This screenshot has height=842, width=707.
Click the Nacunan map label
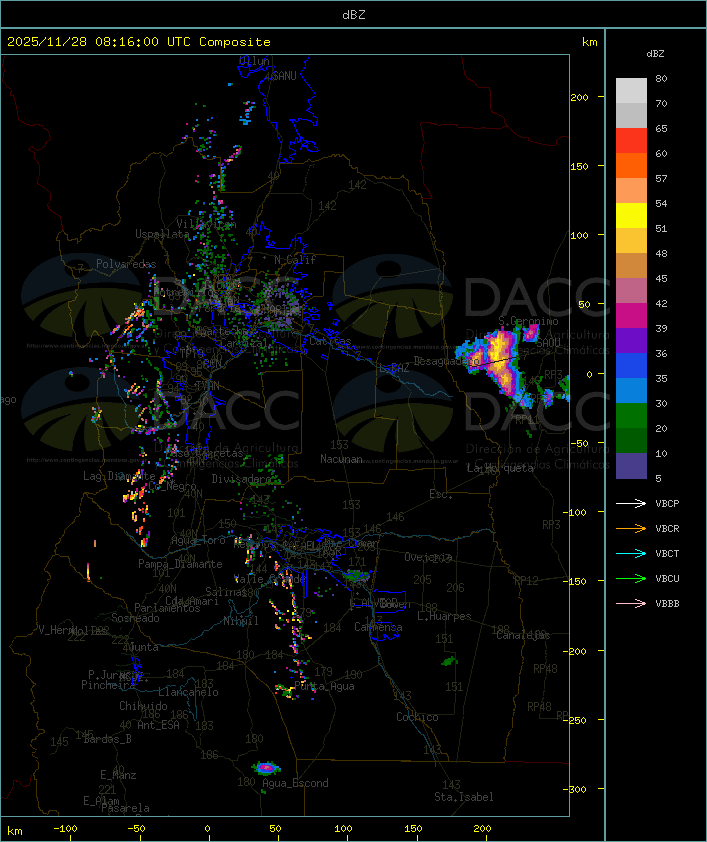coord(341,459)
